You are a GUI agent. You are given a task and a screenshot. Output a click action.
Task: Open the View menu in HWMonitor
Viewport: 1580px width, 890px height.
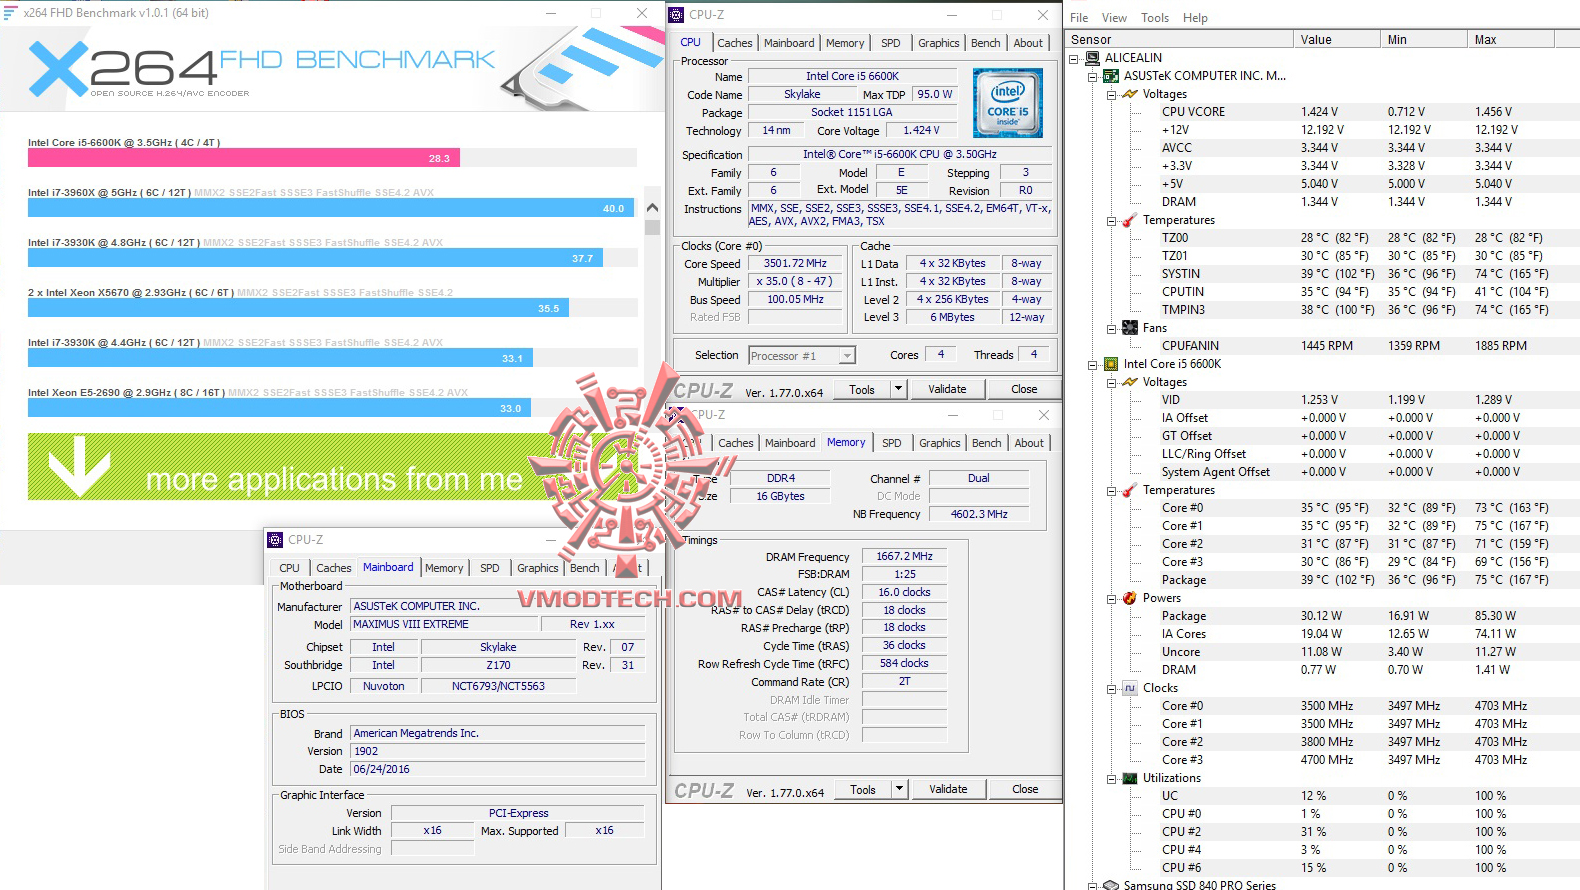(1114, 18)
